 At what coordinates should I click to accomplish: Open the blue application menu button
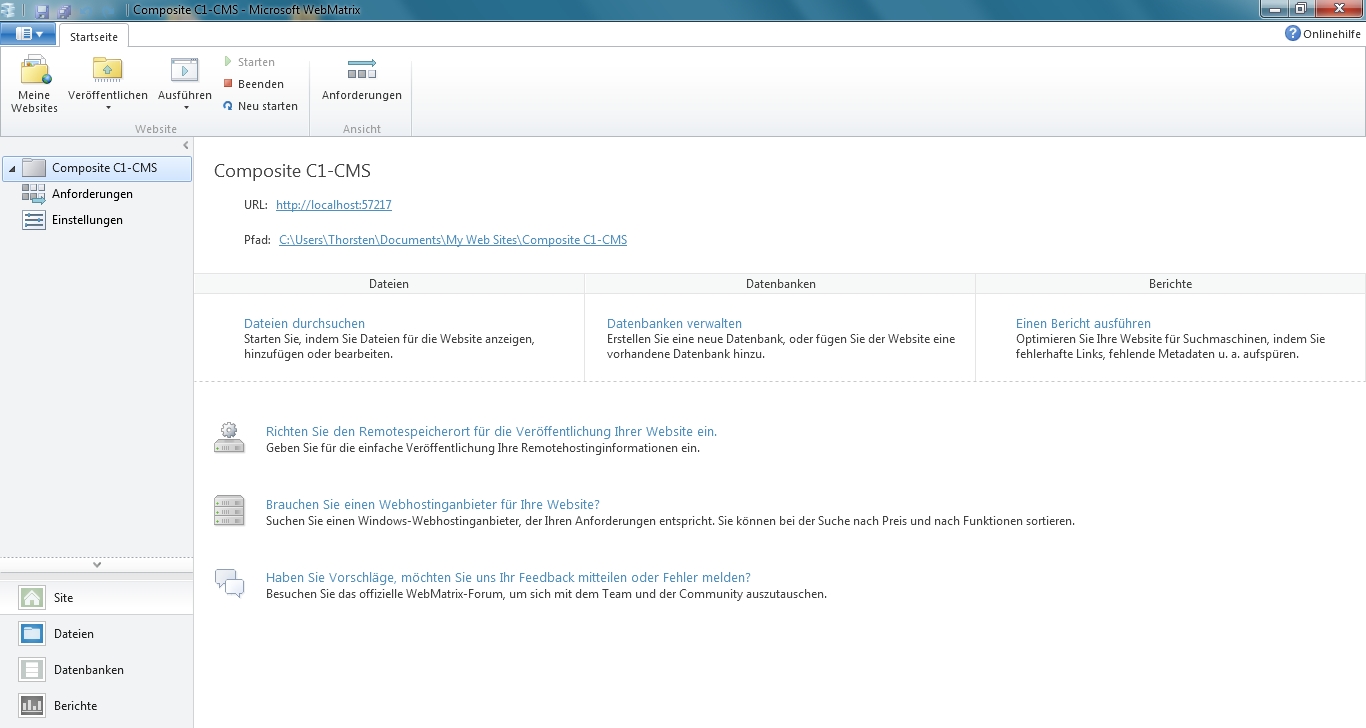28,34
